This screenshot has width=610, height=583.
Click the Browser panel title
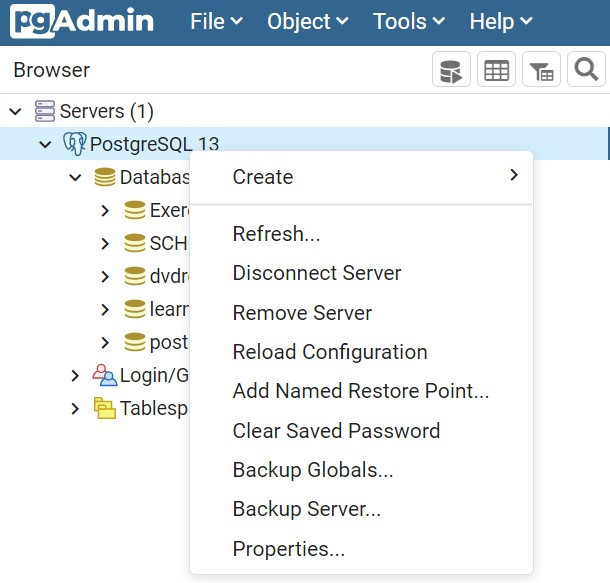[x=52, y=70]
